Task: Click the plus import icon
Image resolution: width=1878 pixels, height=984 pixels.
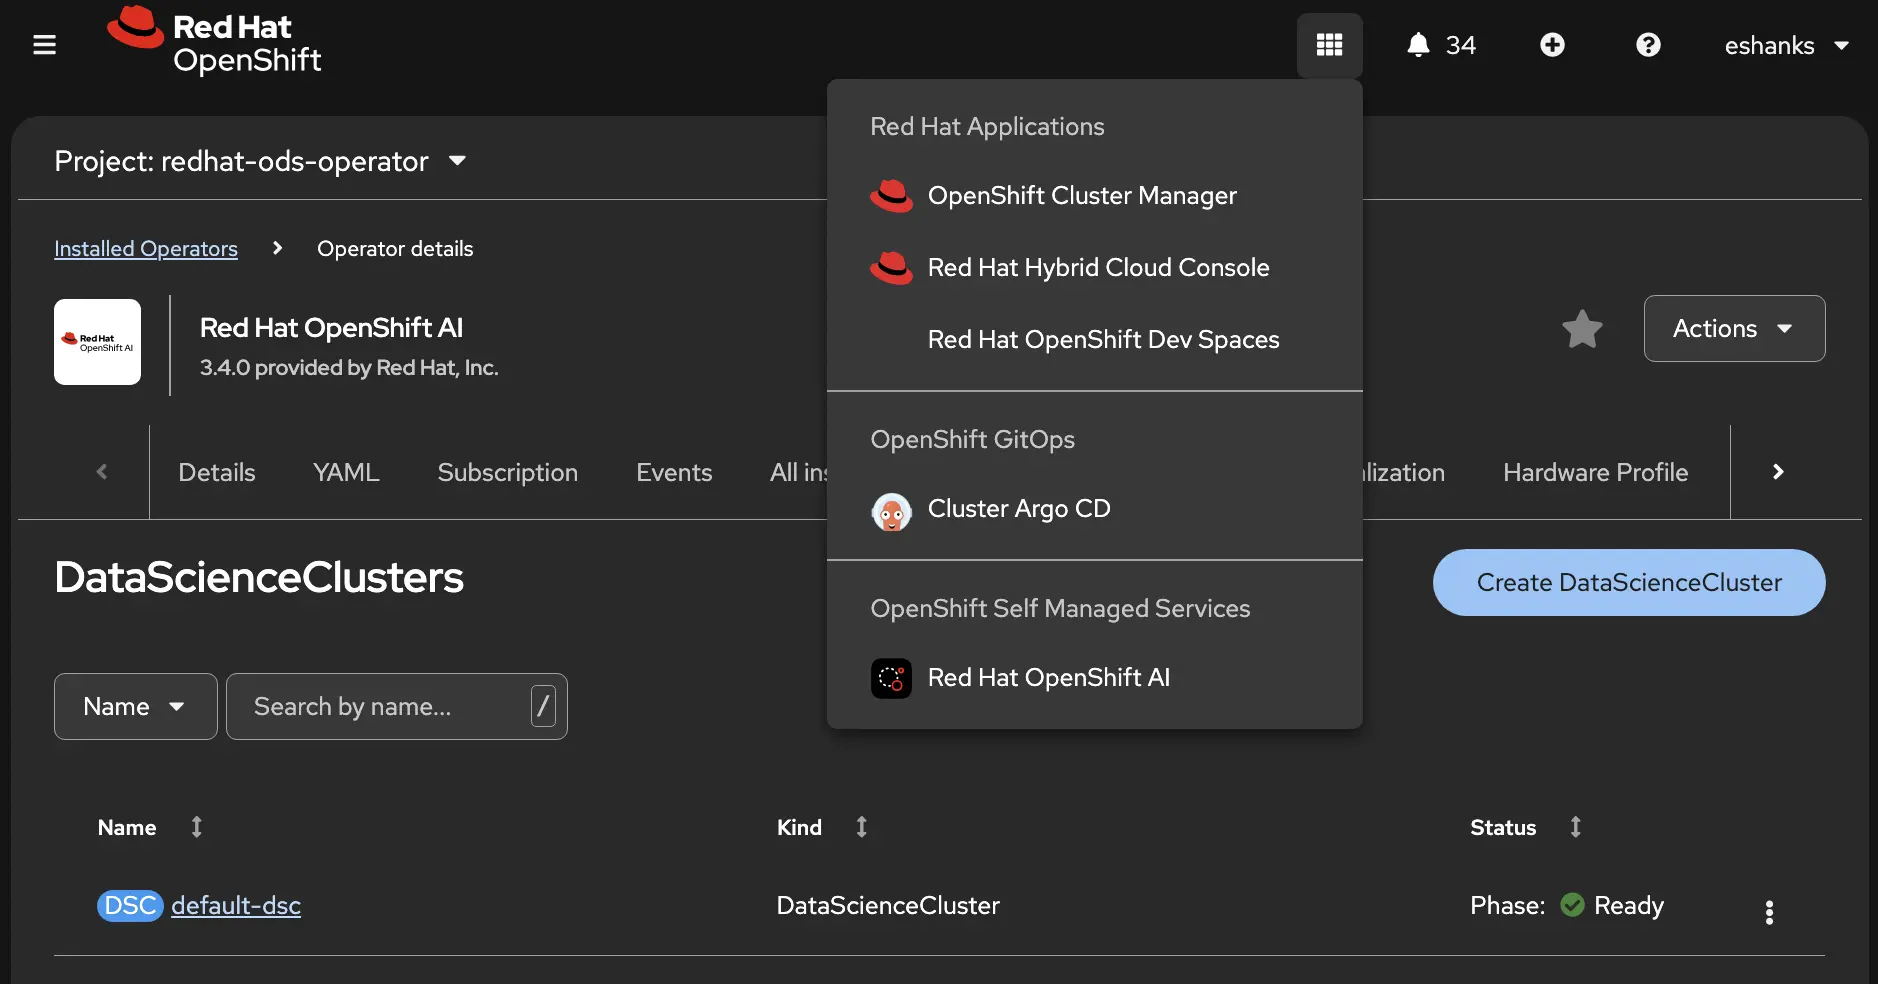Action: pos(1552,45)
